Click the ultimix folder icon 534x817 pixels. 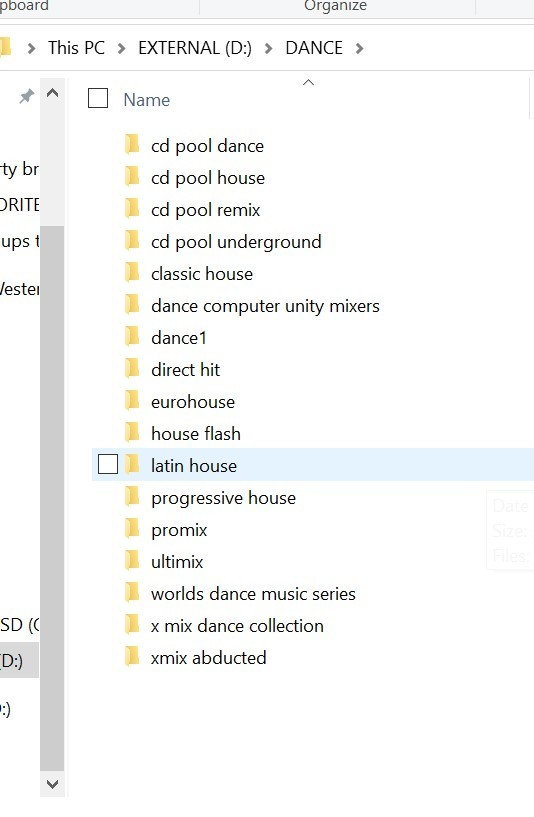coord(132,561)
